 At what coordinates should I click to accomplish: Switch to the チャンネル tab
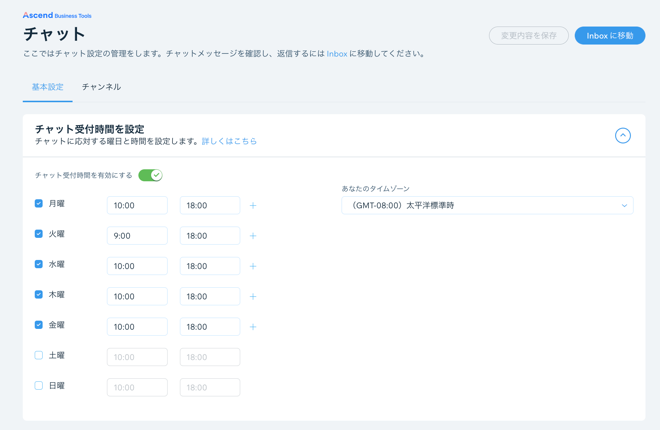pyautogui.click(x=101, y=87)
